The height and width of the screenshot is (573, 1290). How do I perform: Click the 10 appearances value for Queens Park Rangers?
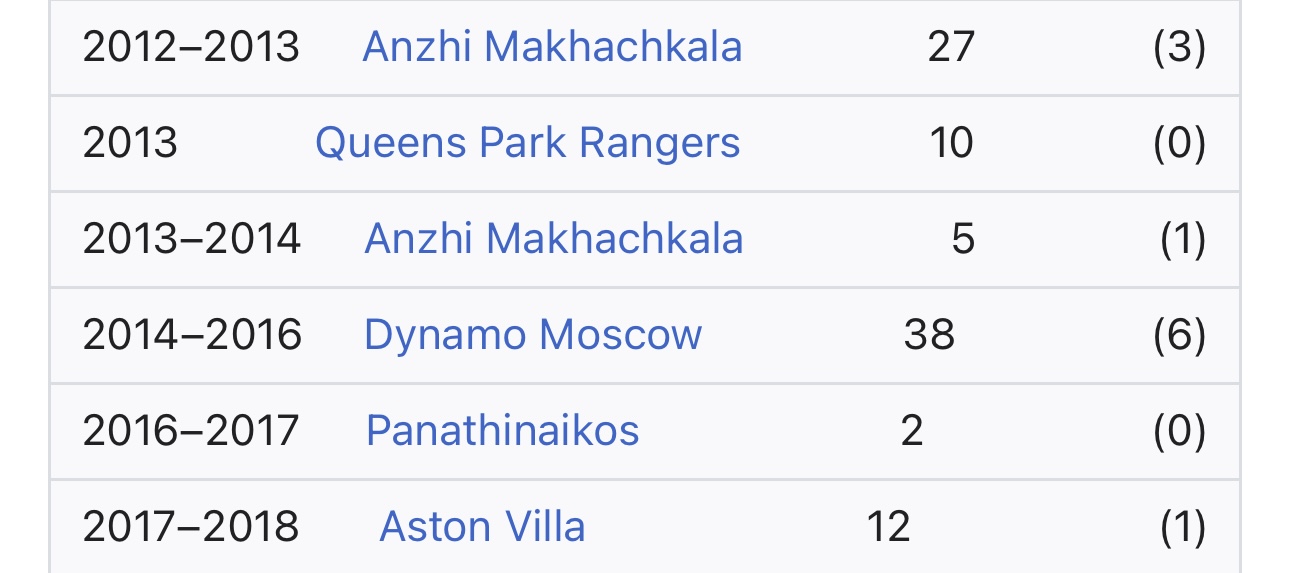(x=951, y=144)
